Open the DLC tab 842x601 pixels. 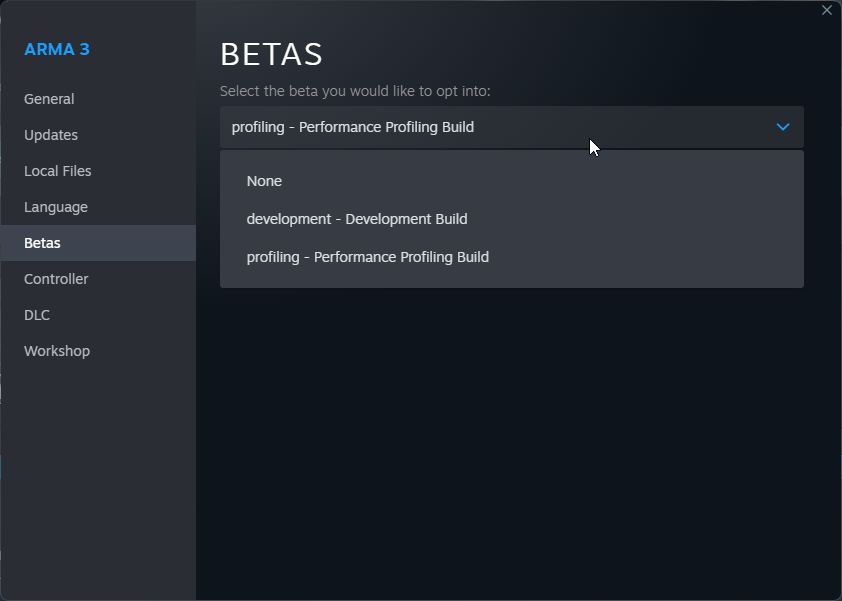[x=98, y=315]
